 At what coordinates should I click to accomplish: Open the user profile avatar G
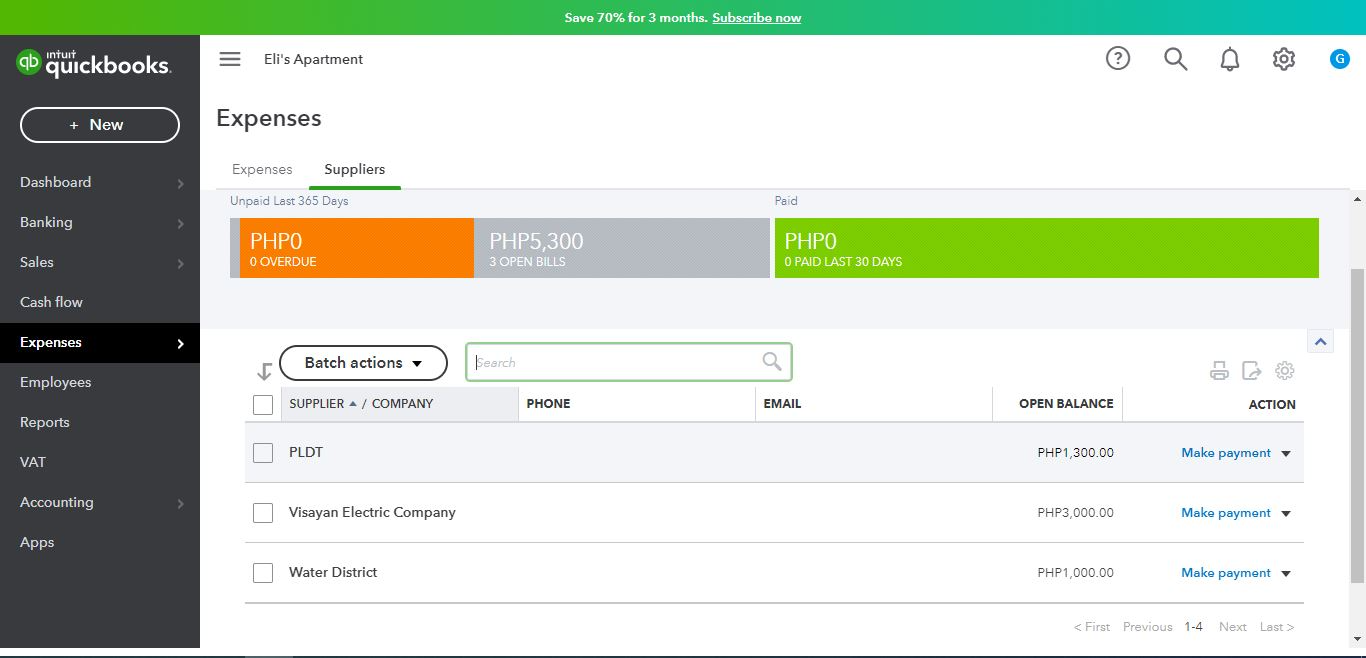pos(1340,59)
